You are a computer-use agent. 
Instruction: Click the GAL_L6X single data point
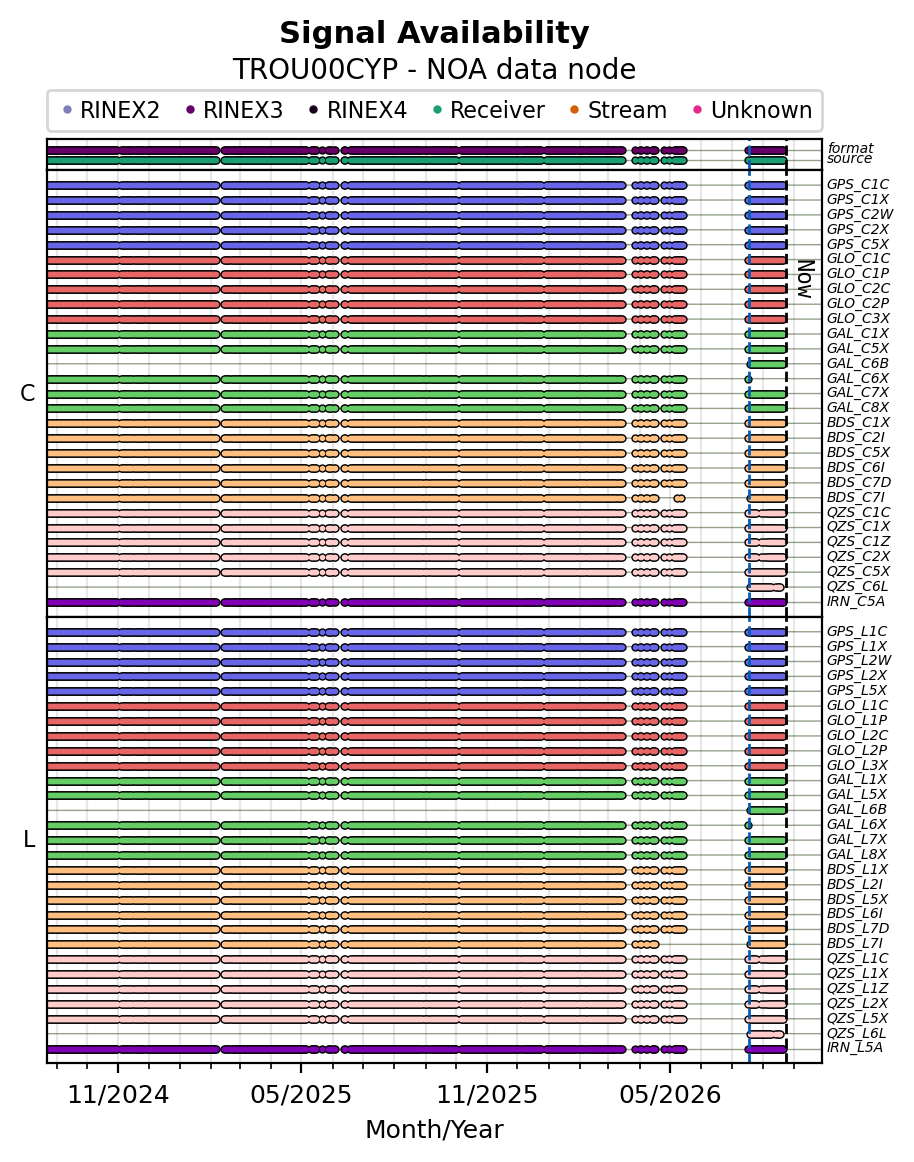coord(749,826)
